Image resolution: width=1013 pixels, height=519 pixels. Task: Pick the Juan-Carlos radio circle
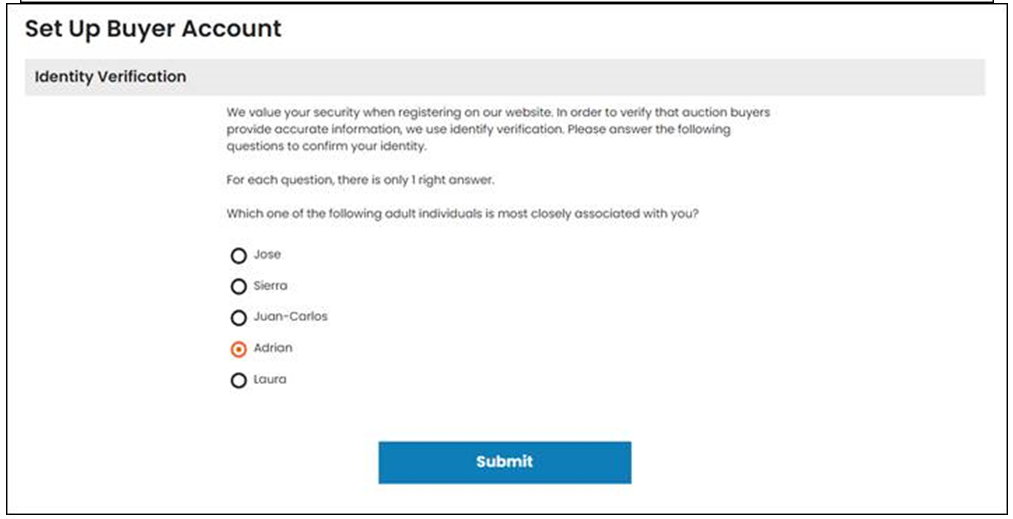[238, 317]
